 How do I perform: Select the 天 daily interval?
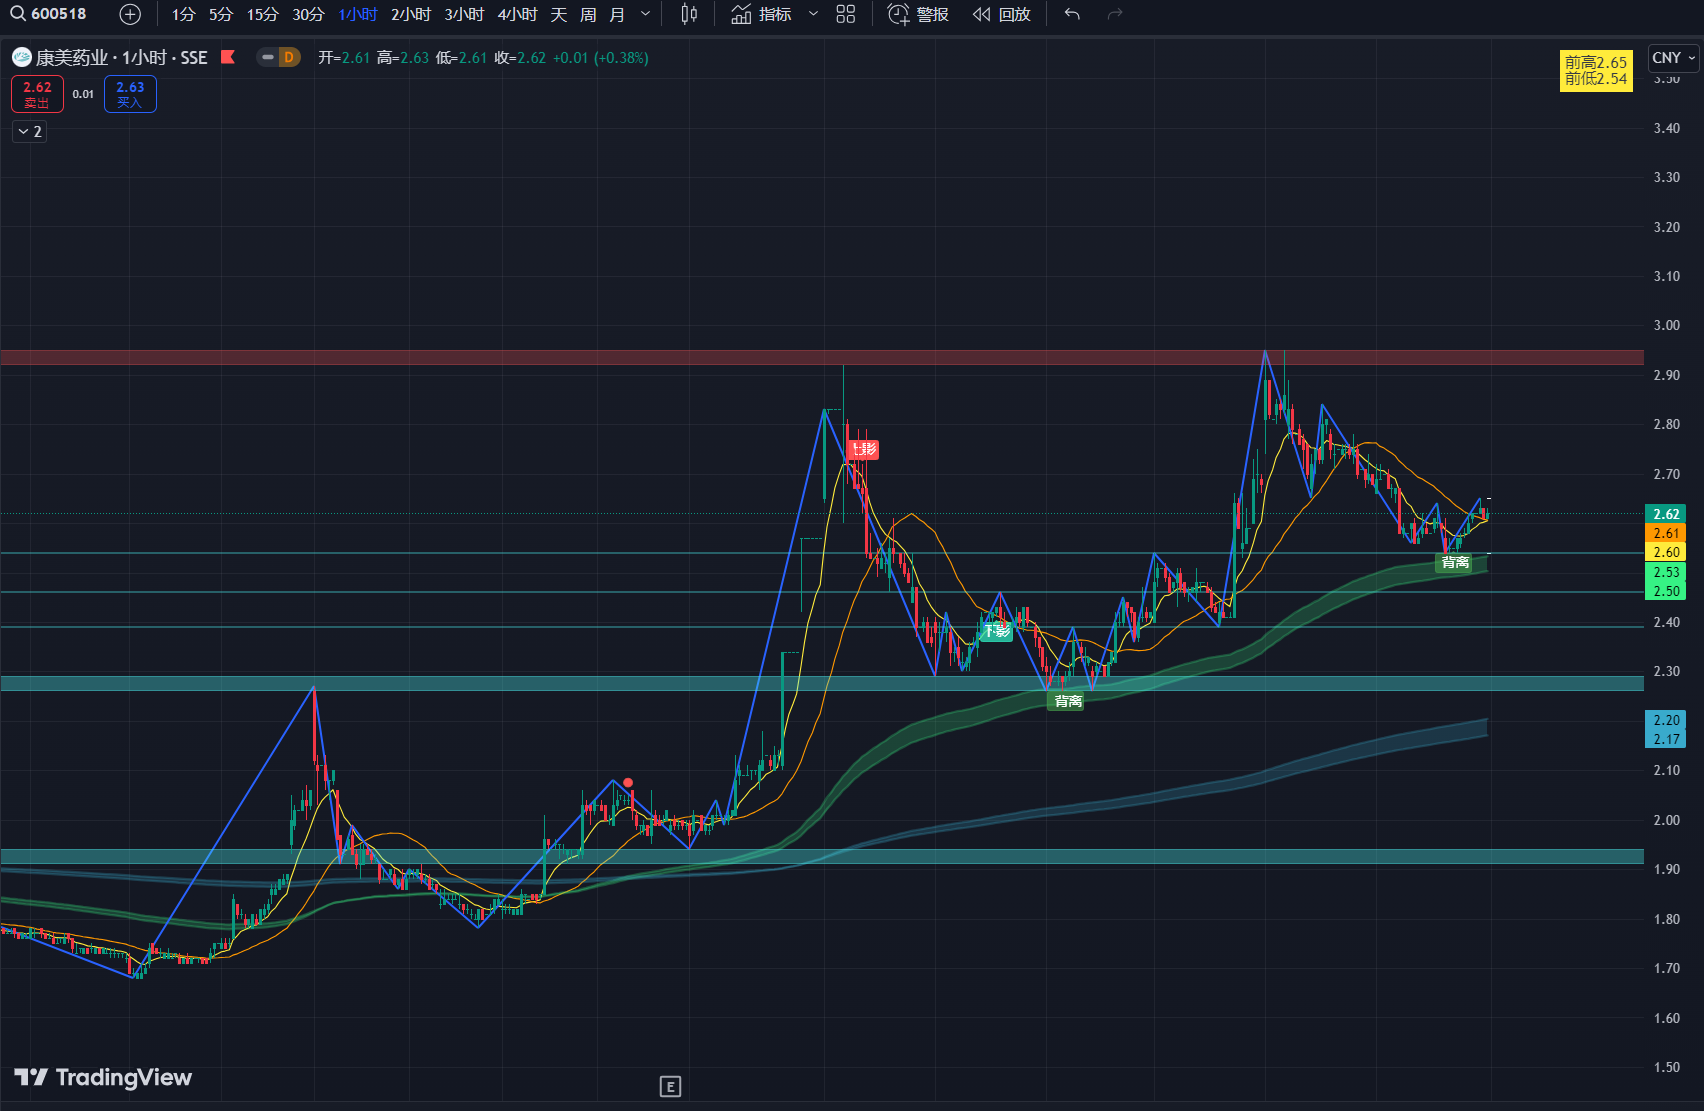click(x=559, y=14)
